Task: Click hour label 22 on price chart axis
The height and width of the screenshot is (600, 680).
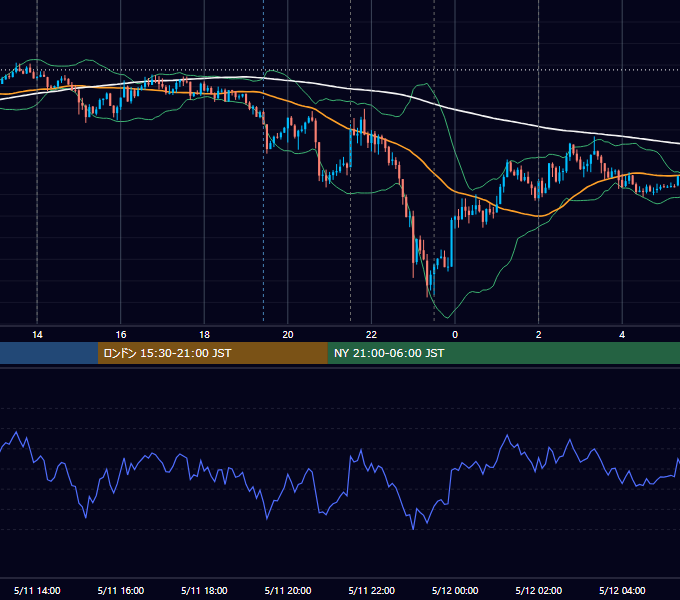Action: pos(372,335)
